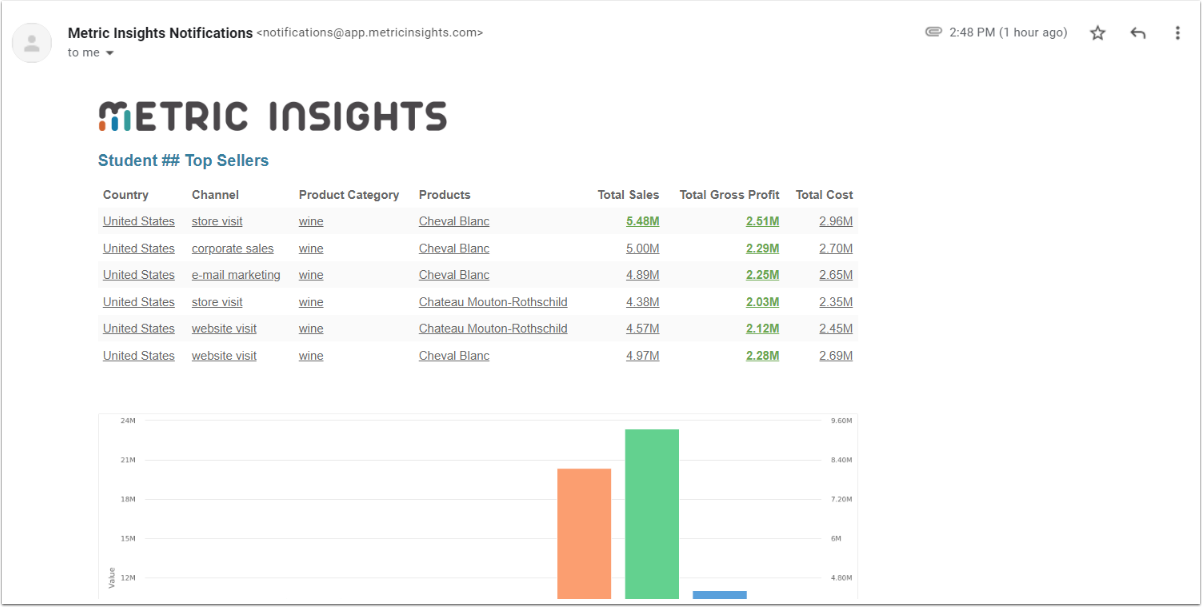Click the 24M axis label on the chart

tap(128, 421)
